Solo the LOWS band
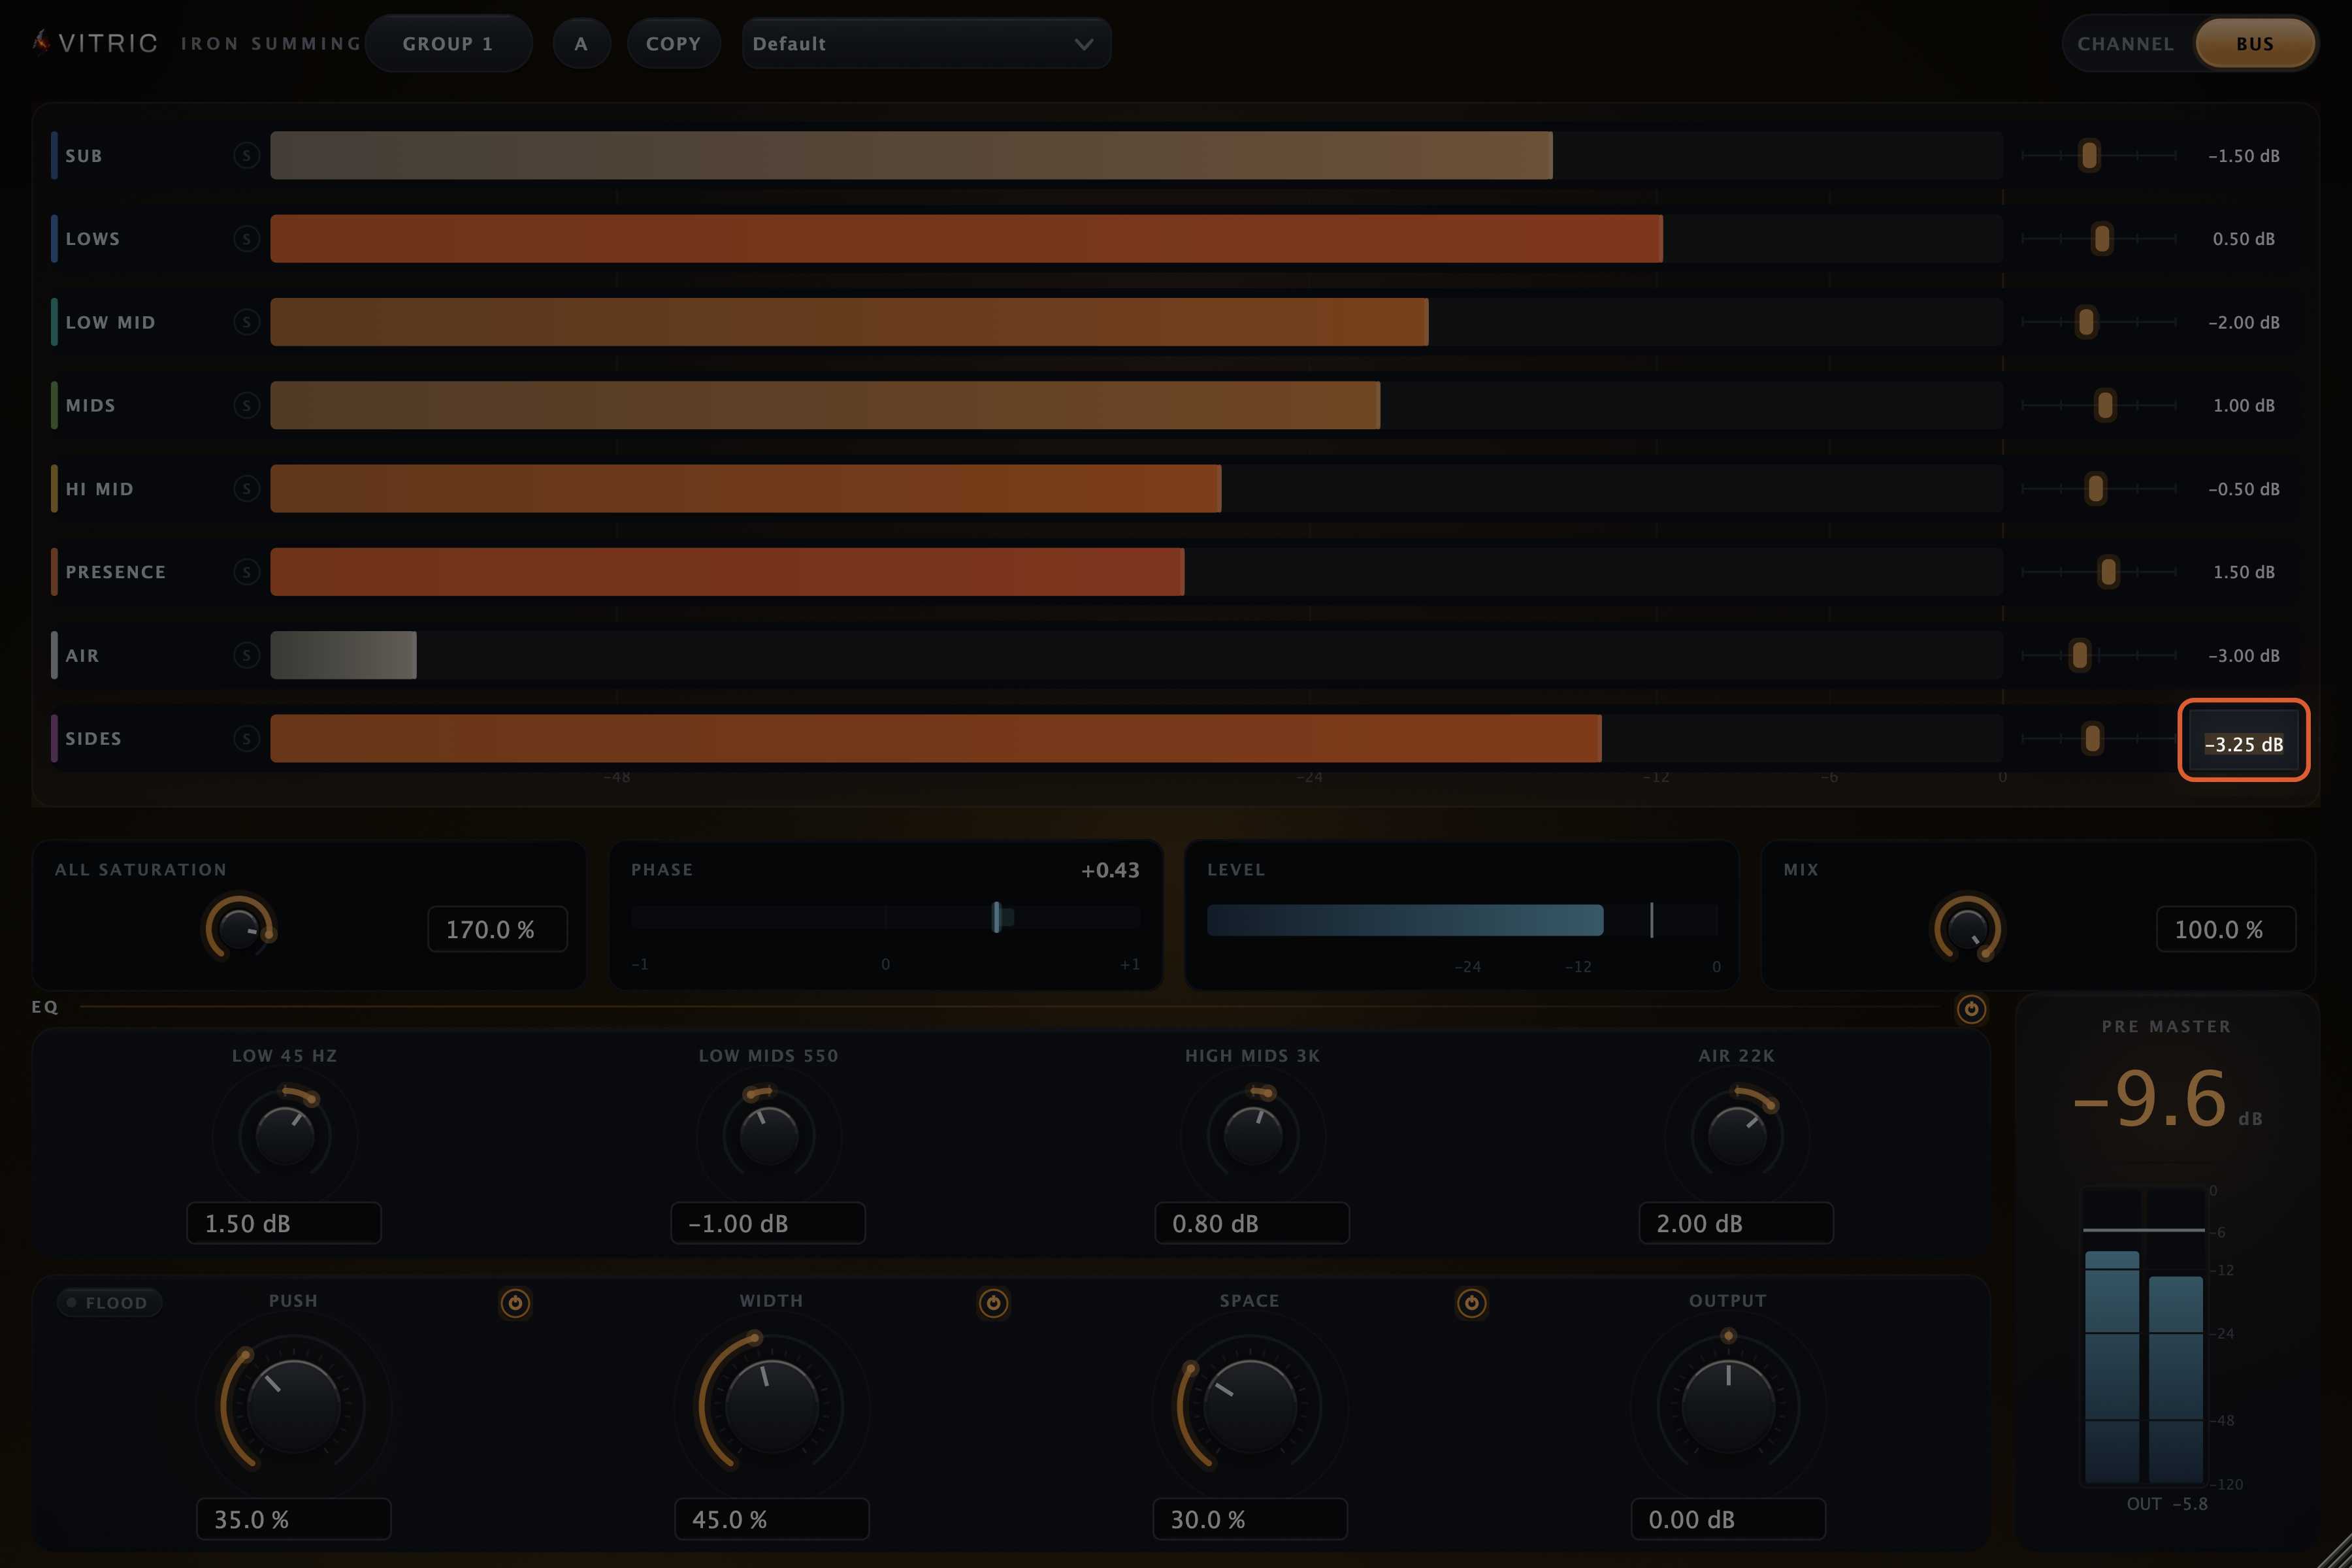Viewport: 2352px width, 1568px height. (246, 239)
